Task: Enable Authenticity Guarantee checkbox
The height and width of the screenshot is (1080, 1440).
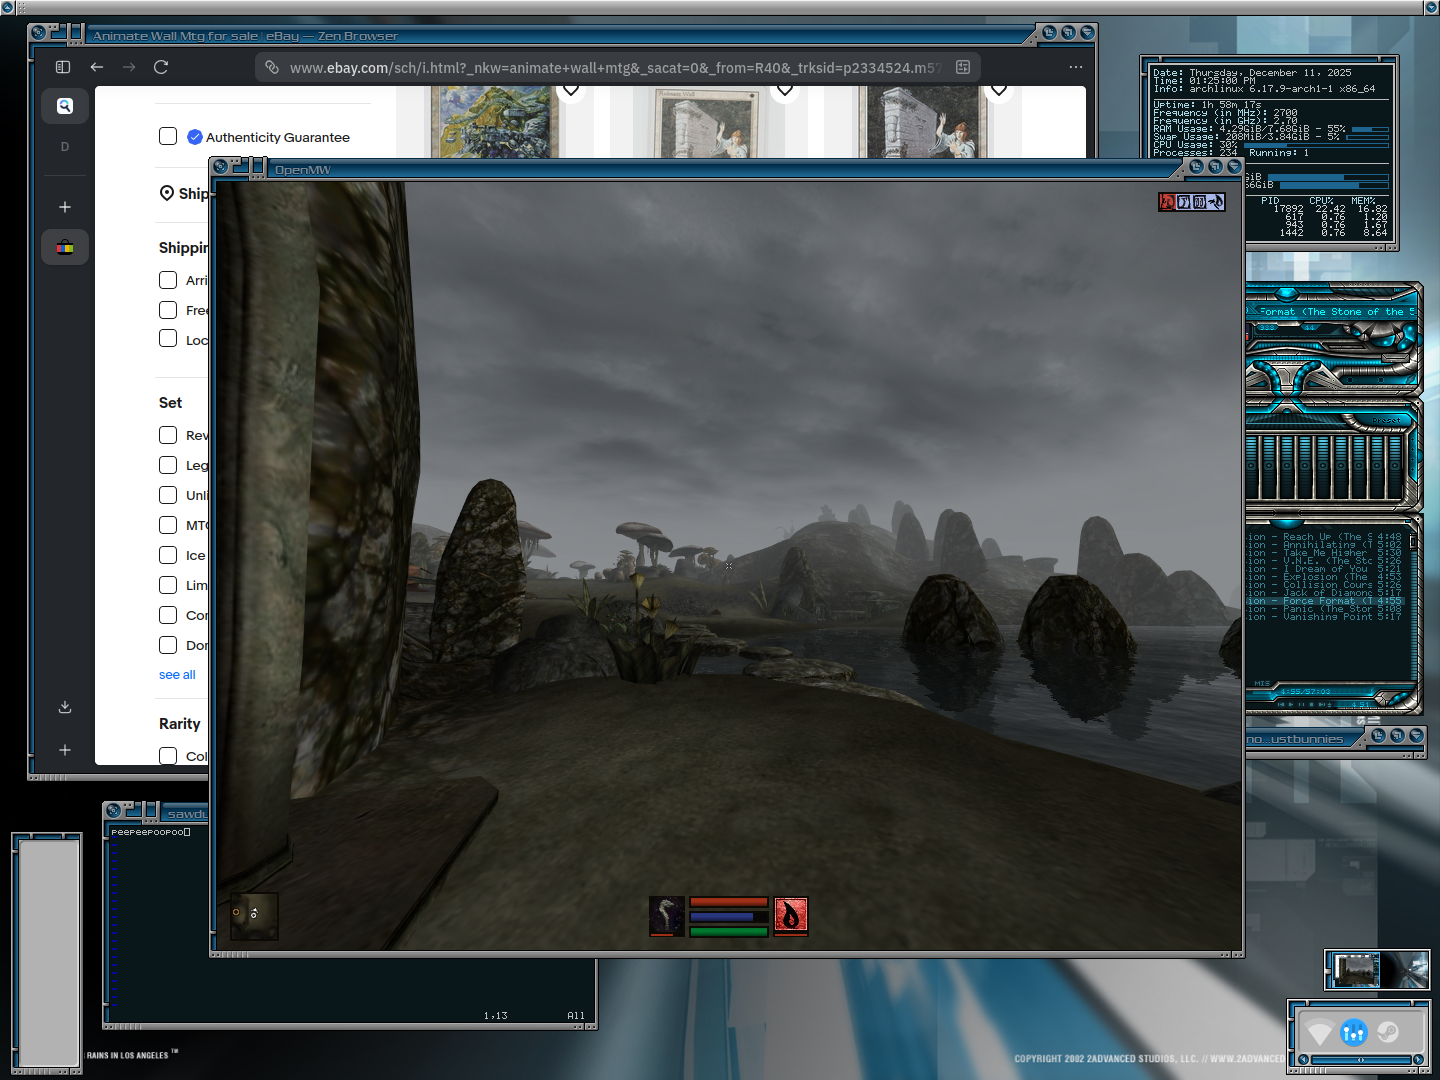Action: click(168, 136)
